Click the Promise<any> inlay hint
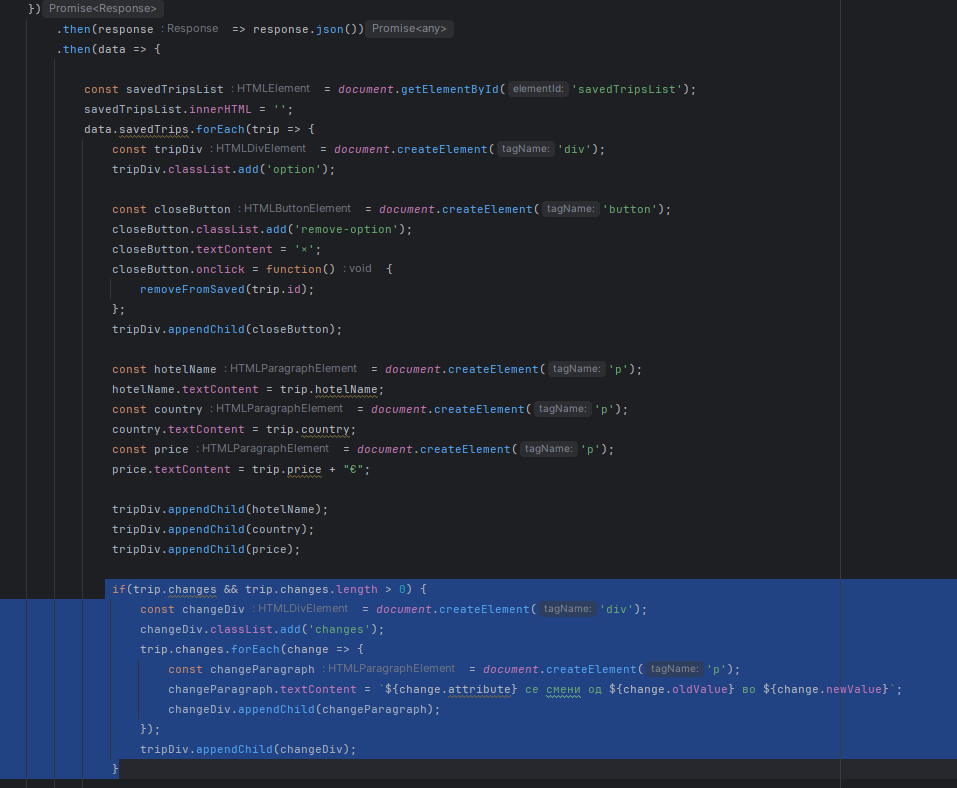The image size is (957, 788). (x=410, y=29)
